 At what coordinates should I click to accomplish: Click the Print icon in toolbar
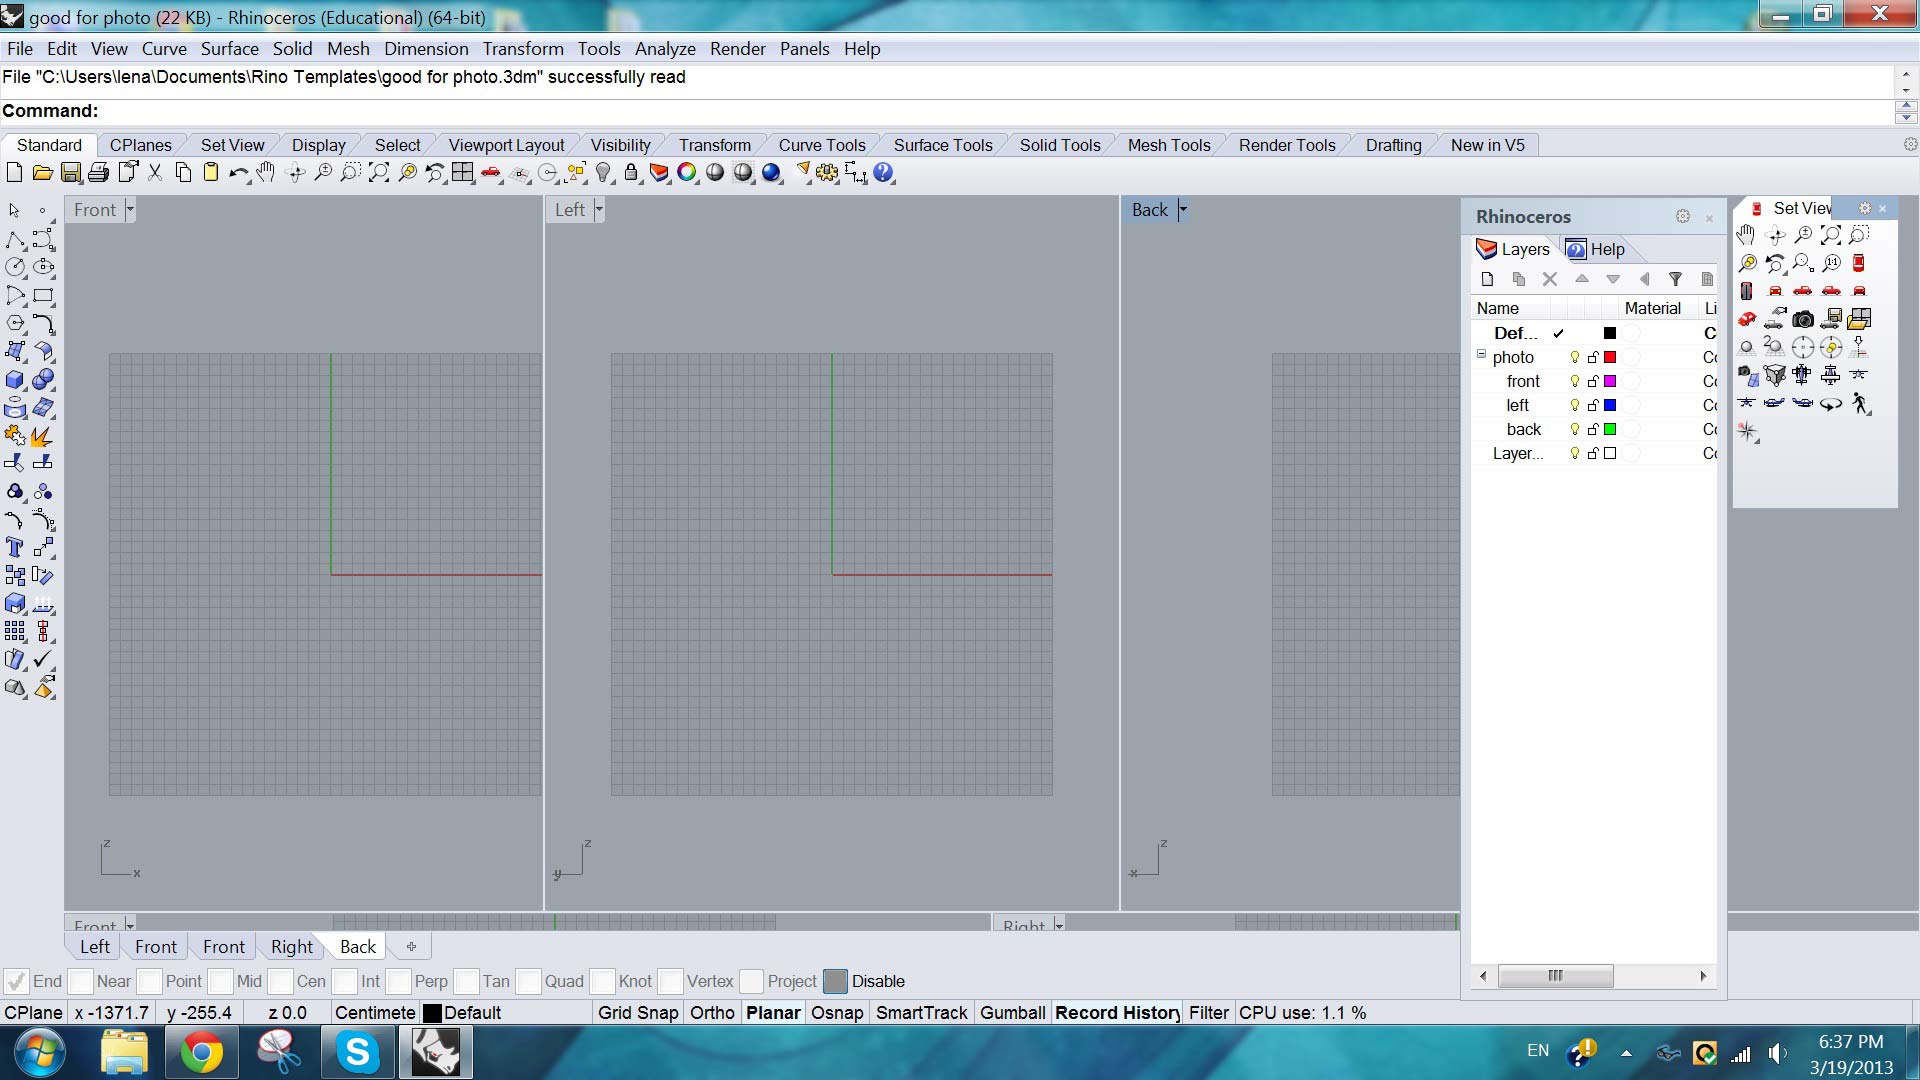click(98, 173)
